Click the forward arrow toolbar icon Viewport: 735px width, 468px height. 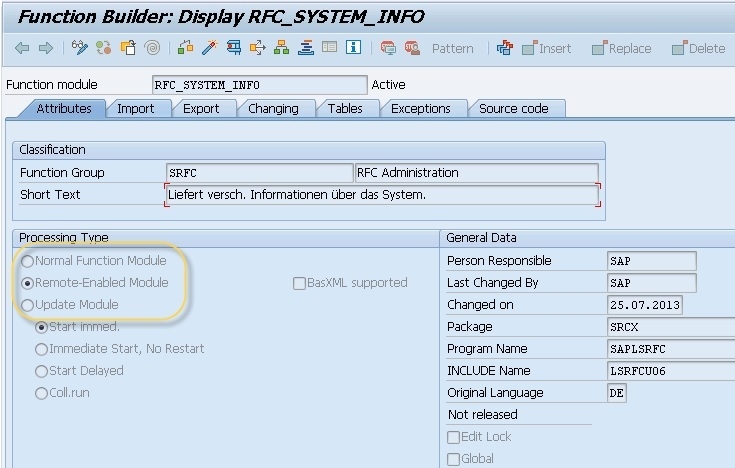pos(45,48)
